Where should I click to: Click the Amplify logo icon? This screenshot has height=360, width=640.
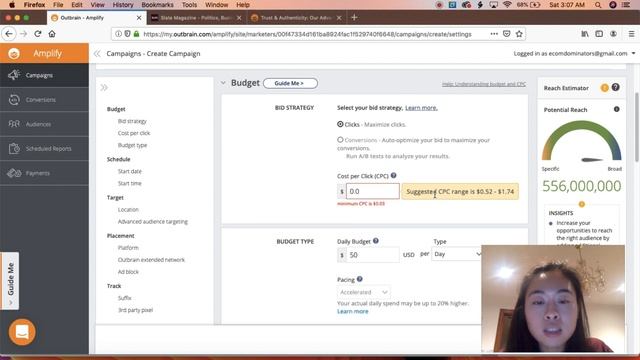(14, 53)
